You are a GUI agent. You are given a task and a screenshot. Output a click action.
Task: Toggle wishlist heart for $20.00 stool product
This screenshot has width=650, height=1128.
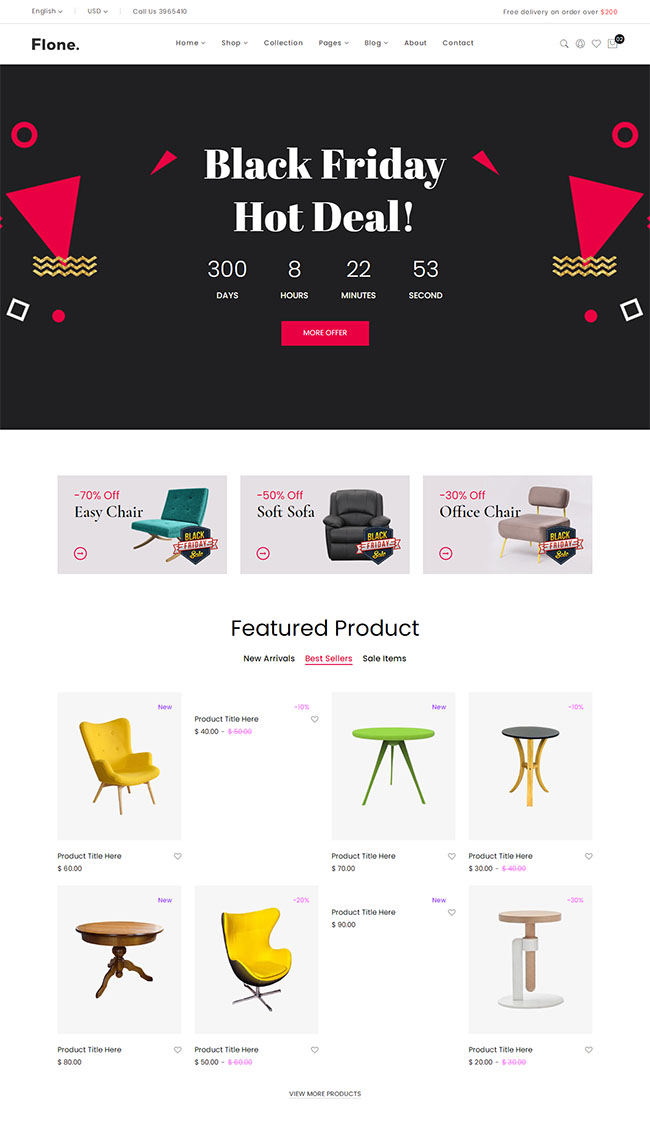coord(588,1050)
